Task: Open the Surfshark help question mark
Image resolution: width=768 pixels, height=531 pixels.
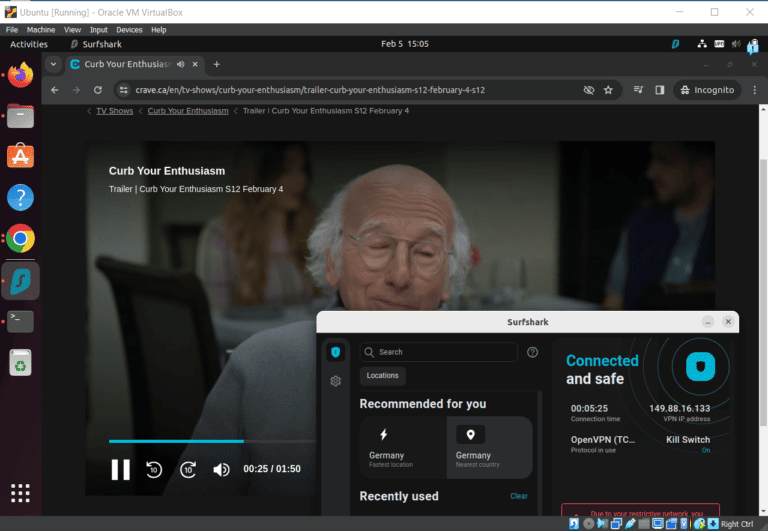Action: tap(532, 352)
